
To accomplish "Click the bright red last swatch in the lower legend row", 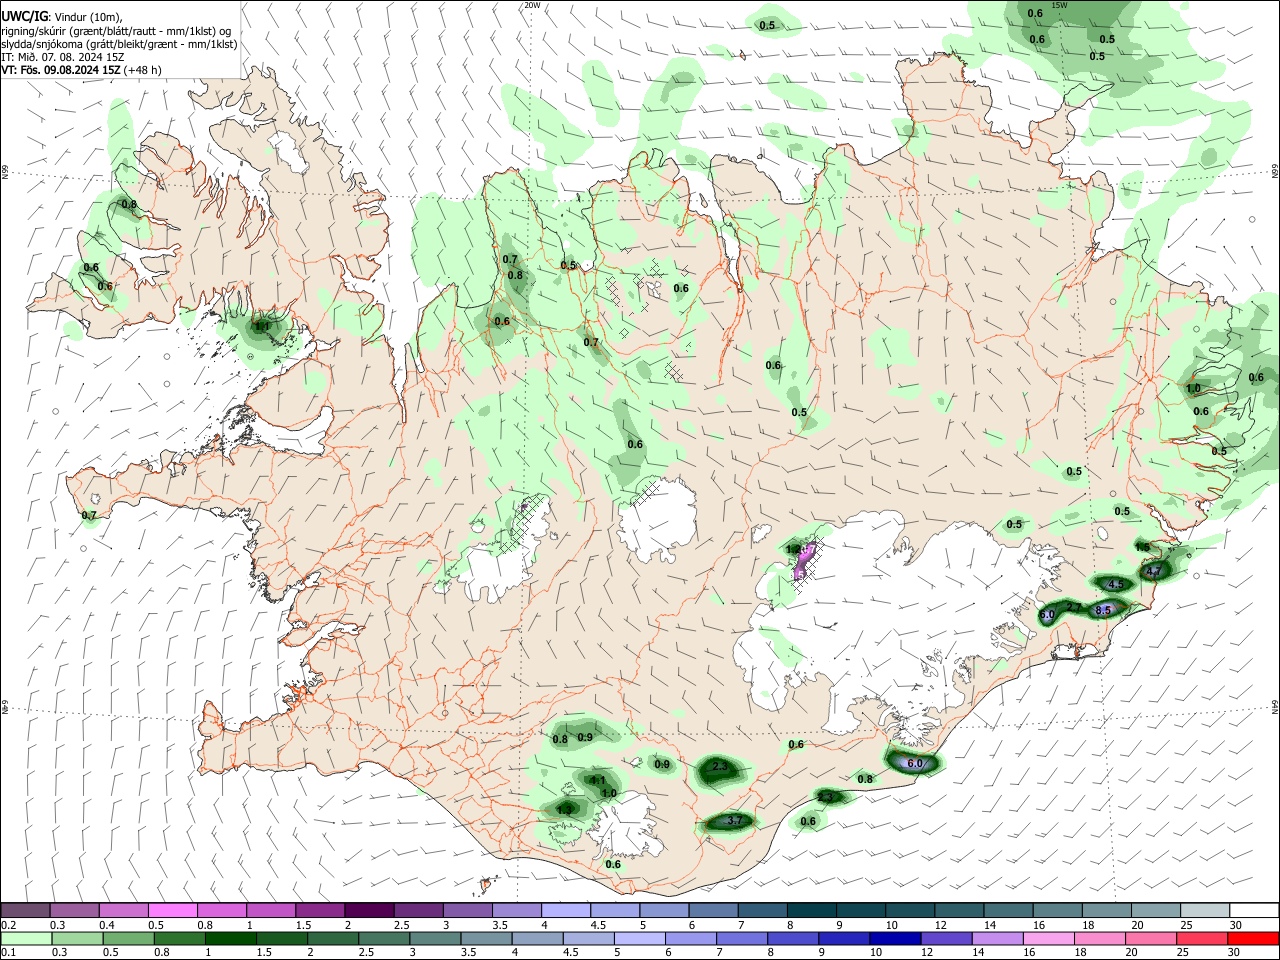I will coord(1253,938).
